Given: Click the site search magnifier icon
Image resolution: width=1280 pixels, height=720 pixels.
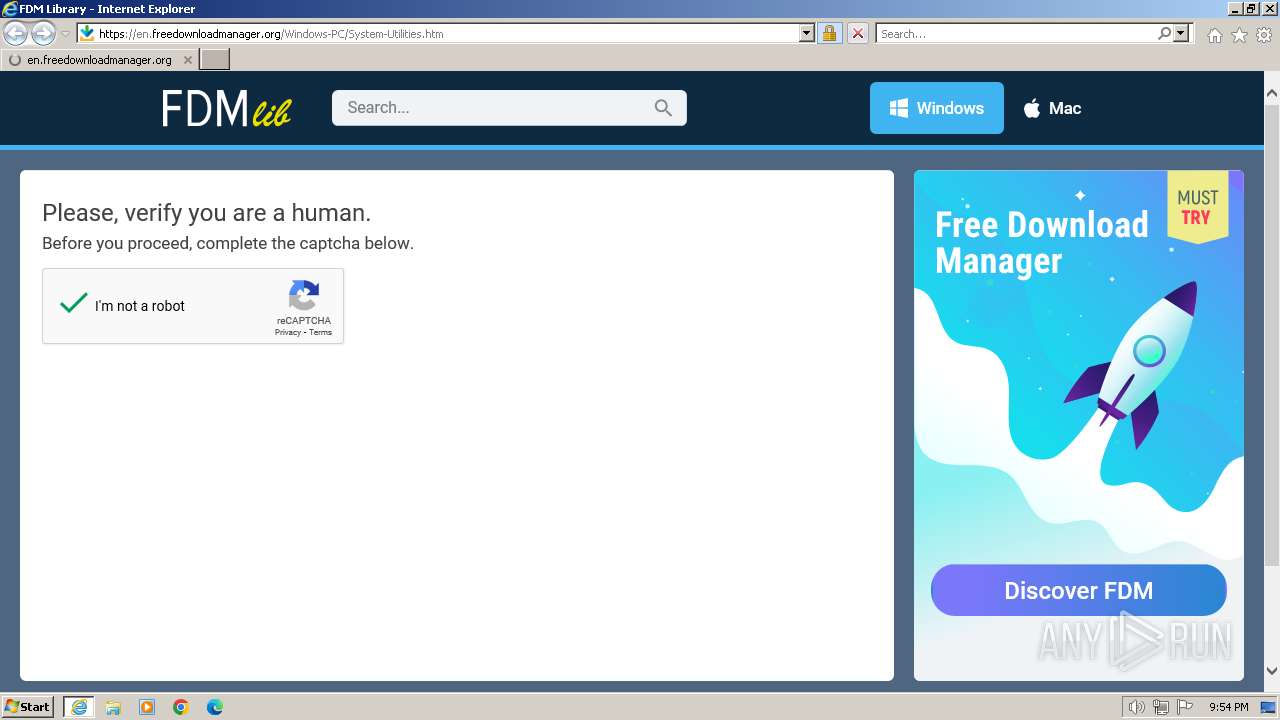Looking at the screenshot, I should click(663, 108).
